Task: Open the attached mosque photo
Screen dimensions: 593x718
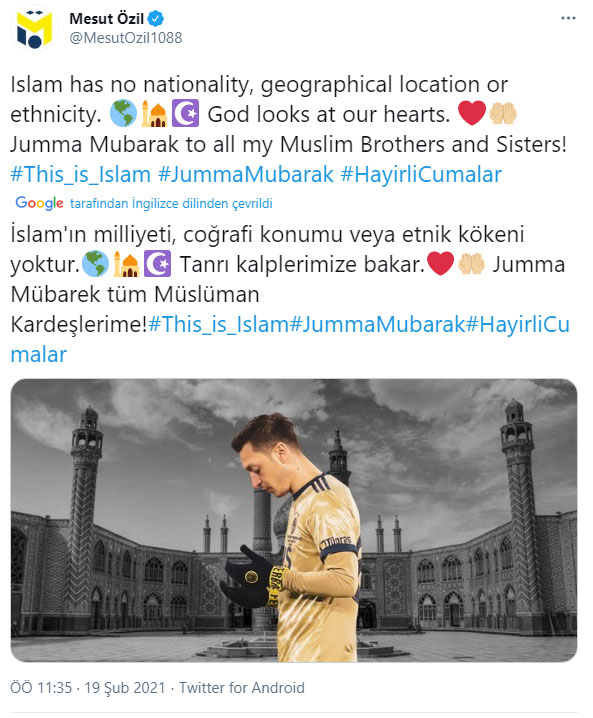Action: (294, 520)
